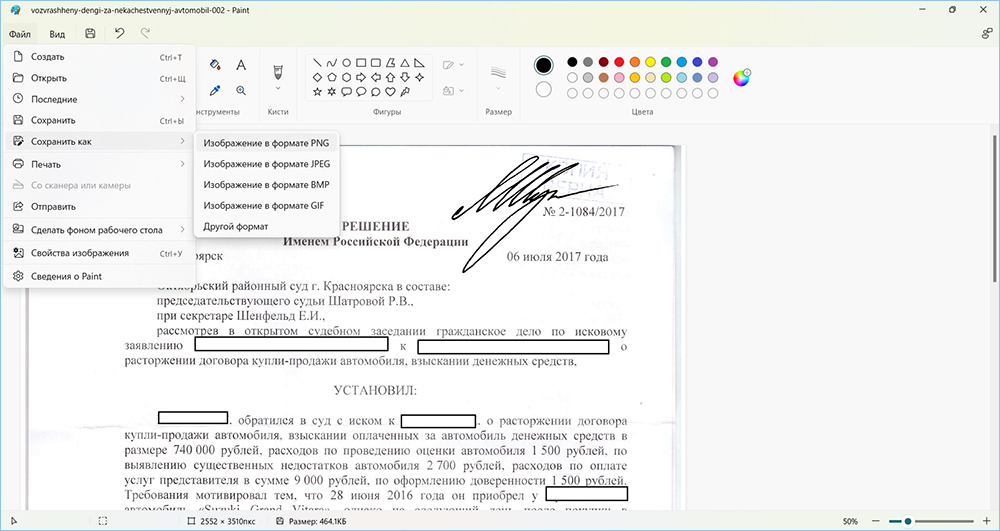Pick the yellow color swatch
The width and height of the screenshot is (1000, 531).
click(651, 62)
